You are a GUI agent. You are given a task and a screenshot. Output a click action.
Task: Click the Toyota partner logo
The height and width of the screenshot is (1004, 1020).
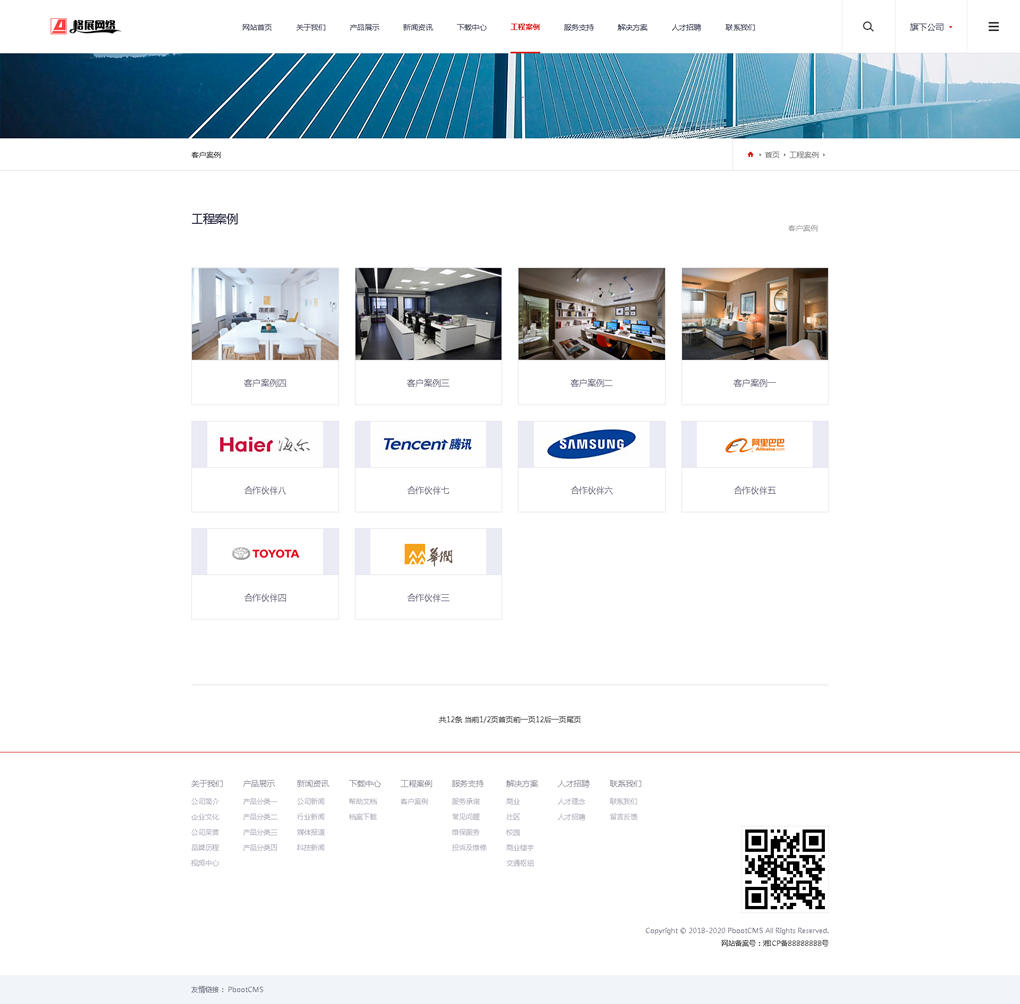click(265, 553)
